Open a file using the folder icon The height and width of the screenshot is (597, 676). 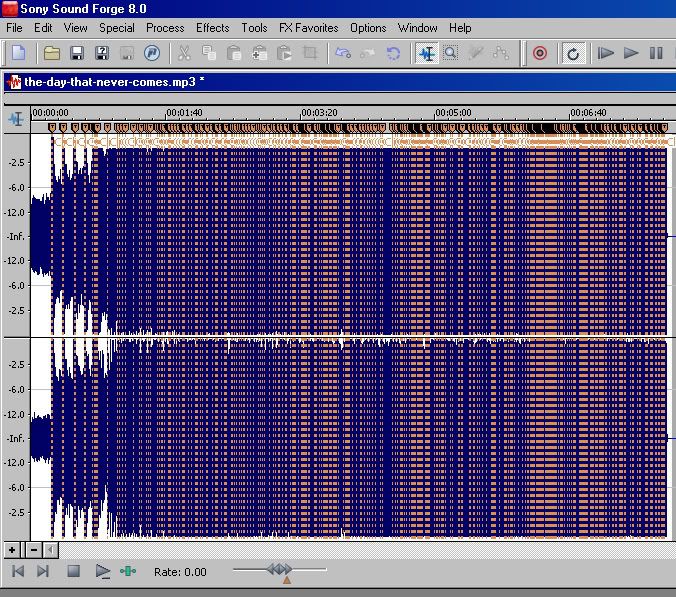pyautogui.click(x=52, y=53)
